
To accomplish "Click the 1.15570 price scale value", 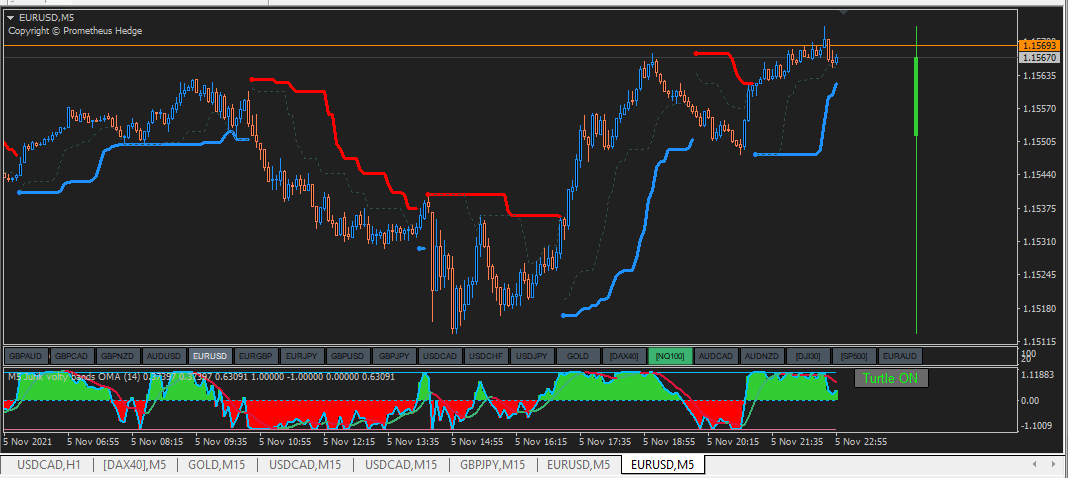I will click(x=1039, y=108).
